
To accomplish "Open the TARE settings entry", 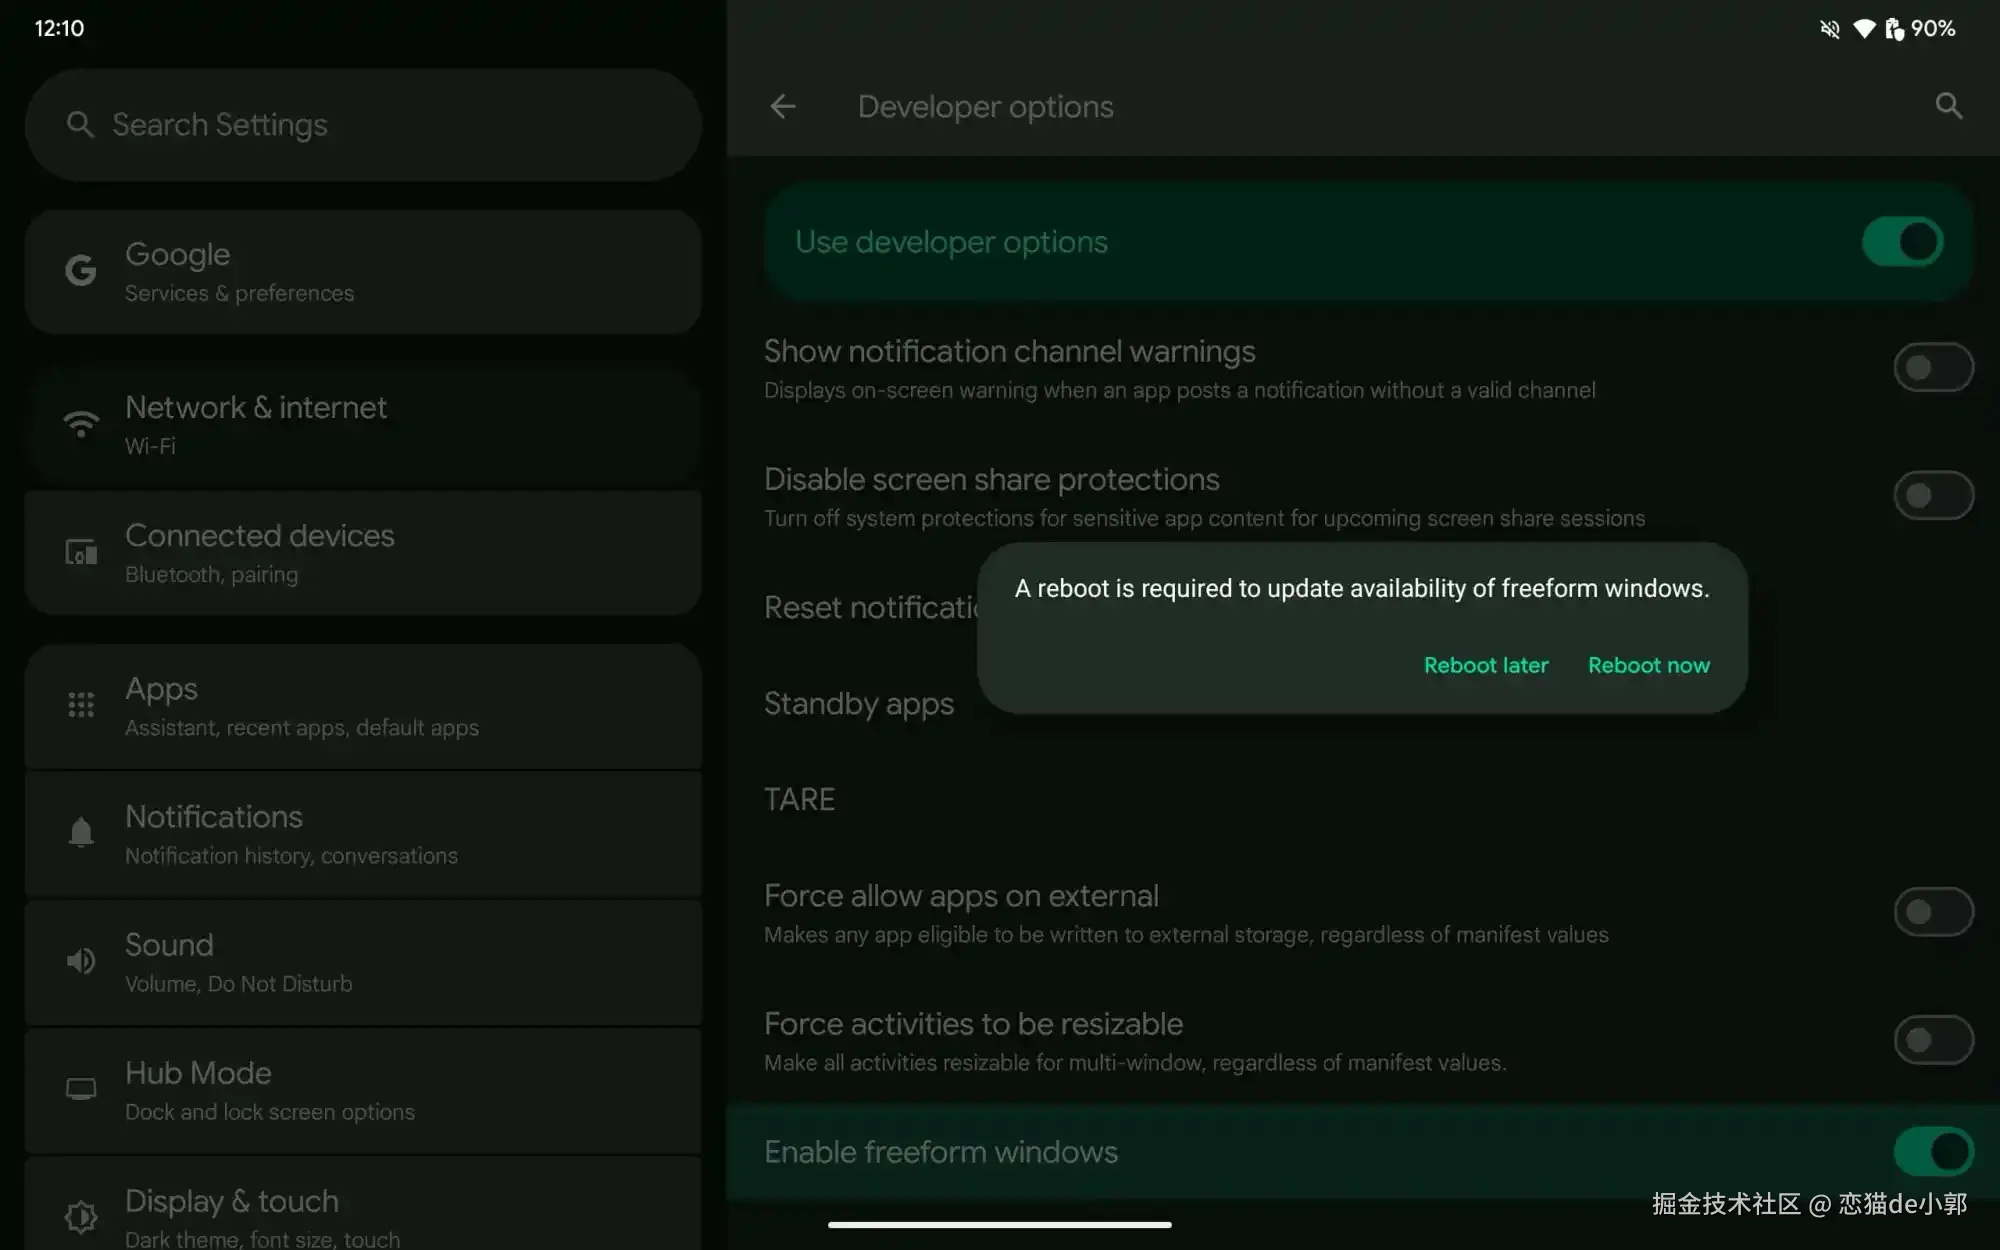I will pyautogui.click(x=800, y=800).
